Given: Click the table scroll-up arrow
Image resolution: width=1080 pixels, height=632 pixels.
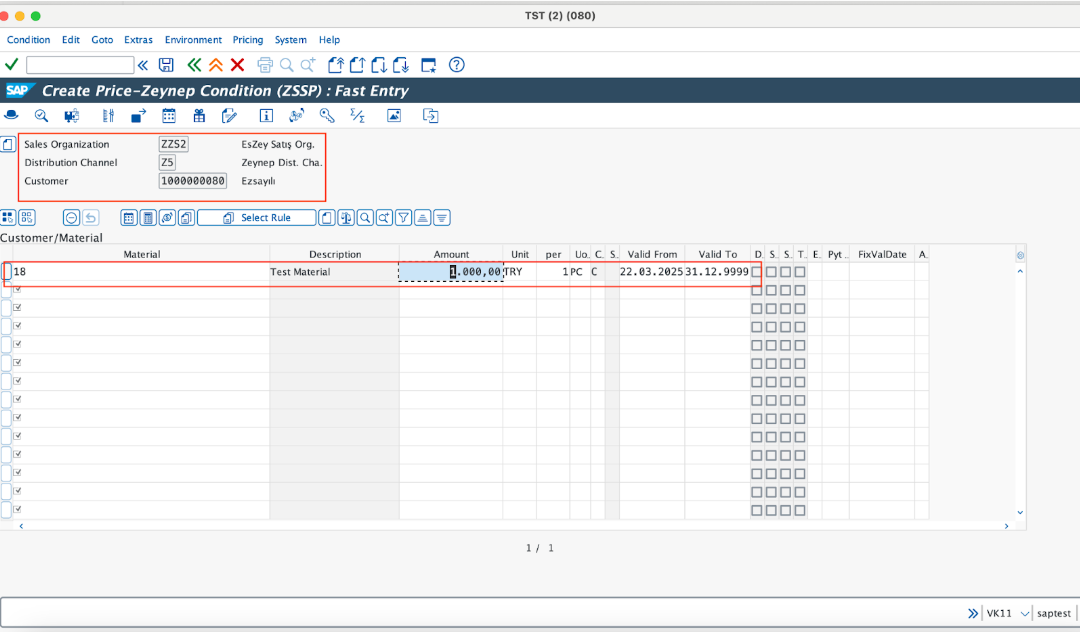Looking at the screenshot, I should click(1020, 272).
